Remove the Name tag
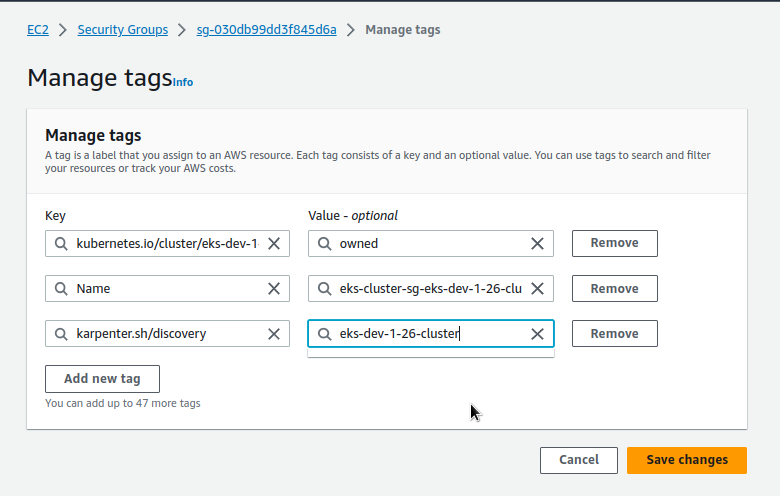 pyautogui.click(x=615, y=289)
